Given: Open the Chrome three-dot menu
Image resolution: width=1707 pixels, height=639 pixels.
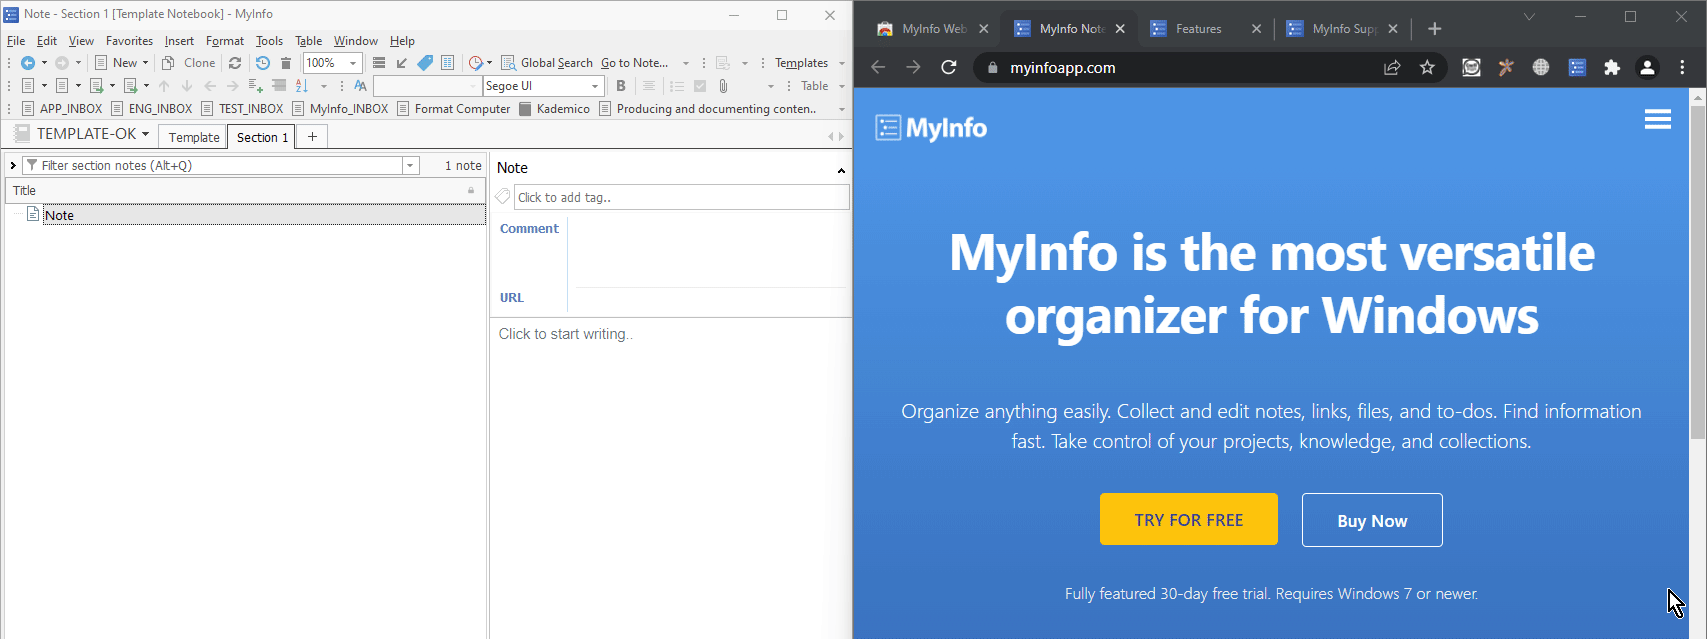Looking at the screenshot, I should (x=1683, y=68).
